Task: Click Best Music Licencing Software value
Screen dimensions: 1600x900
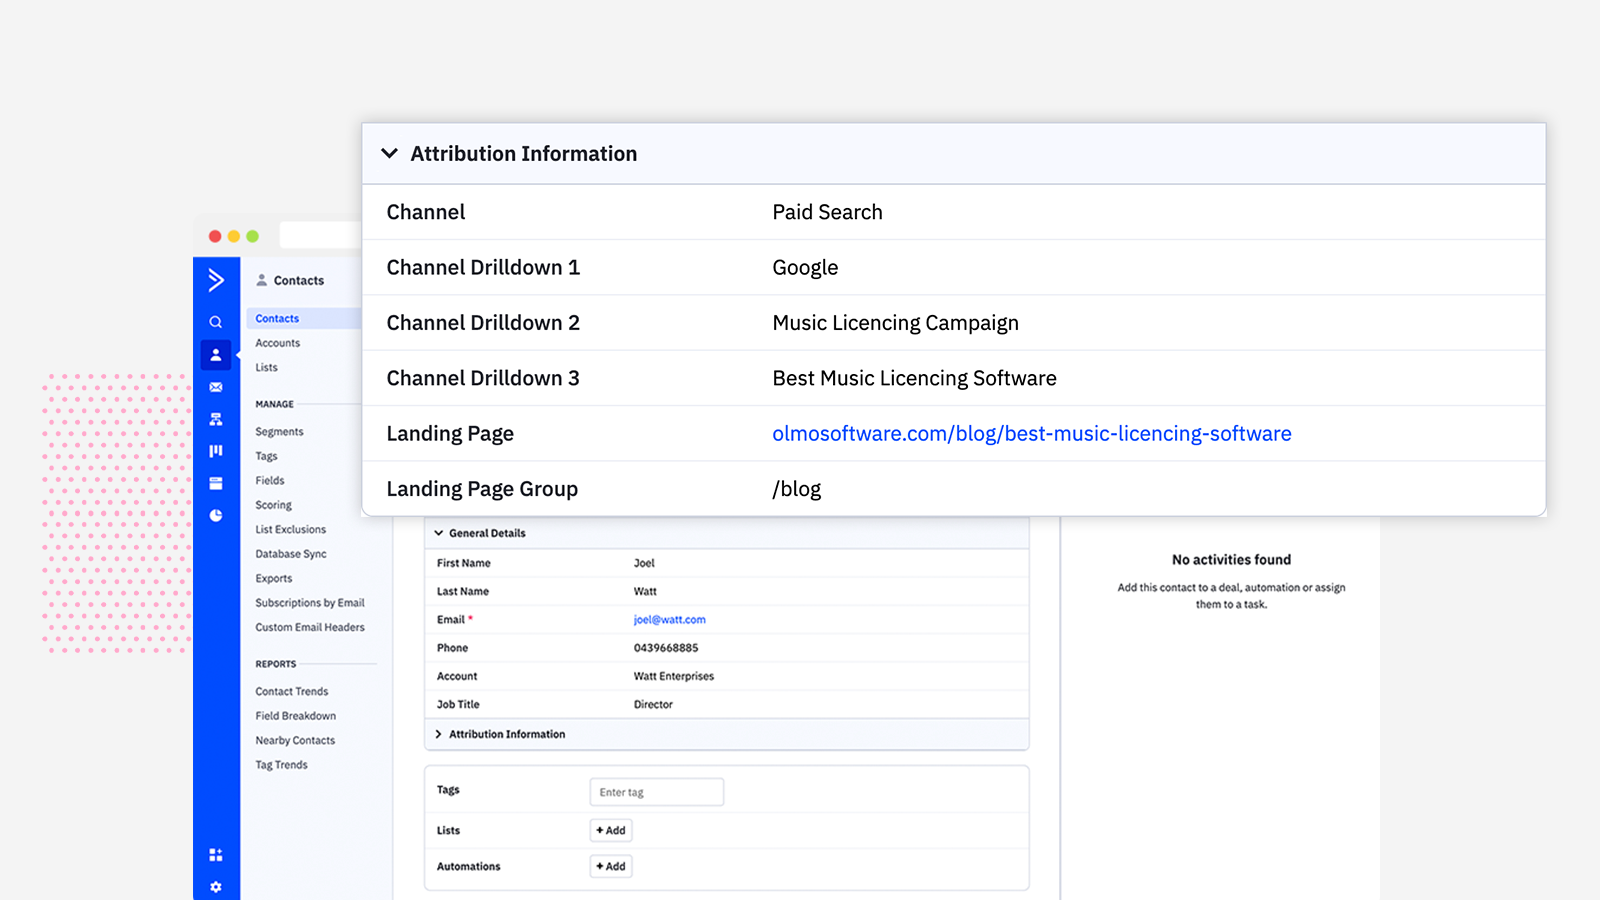Action: (x=914, y=378)
